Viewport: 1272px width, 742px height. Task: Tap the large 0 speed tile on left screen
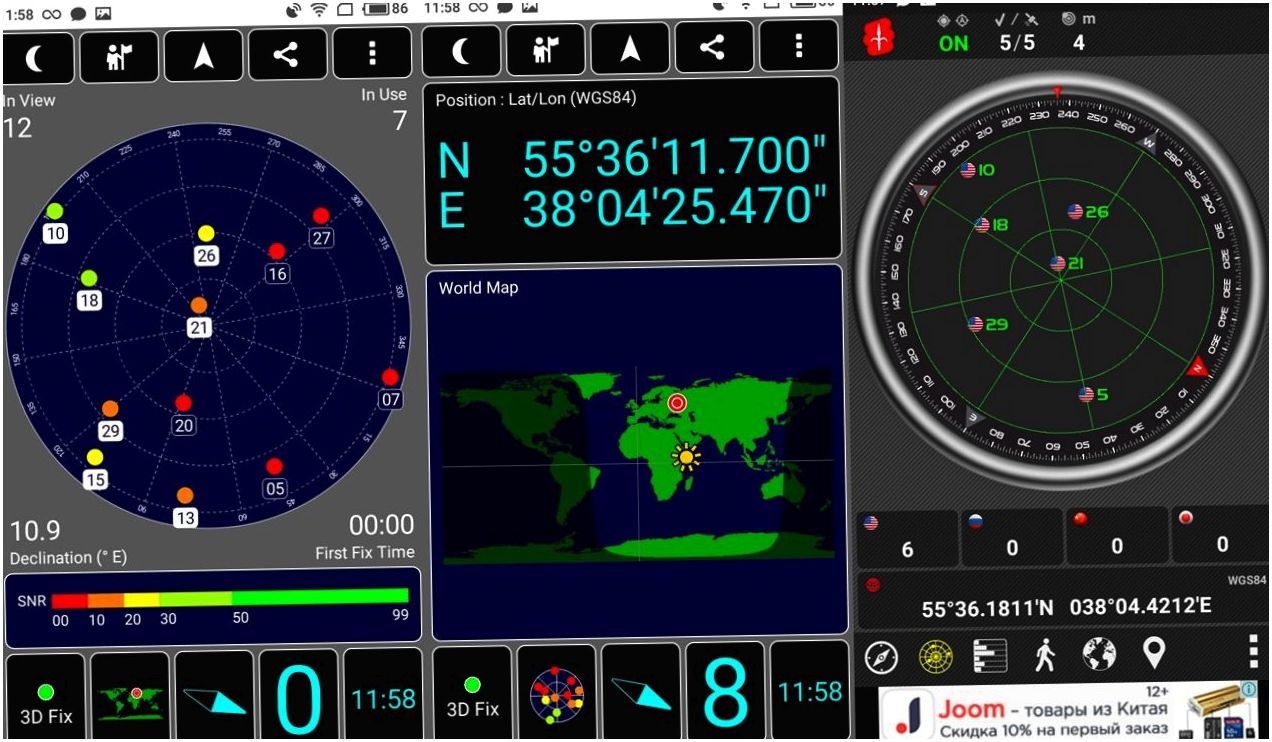(x=298, y=694)
